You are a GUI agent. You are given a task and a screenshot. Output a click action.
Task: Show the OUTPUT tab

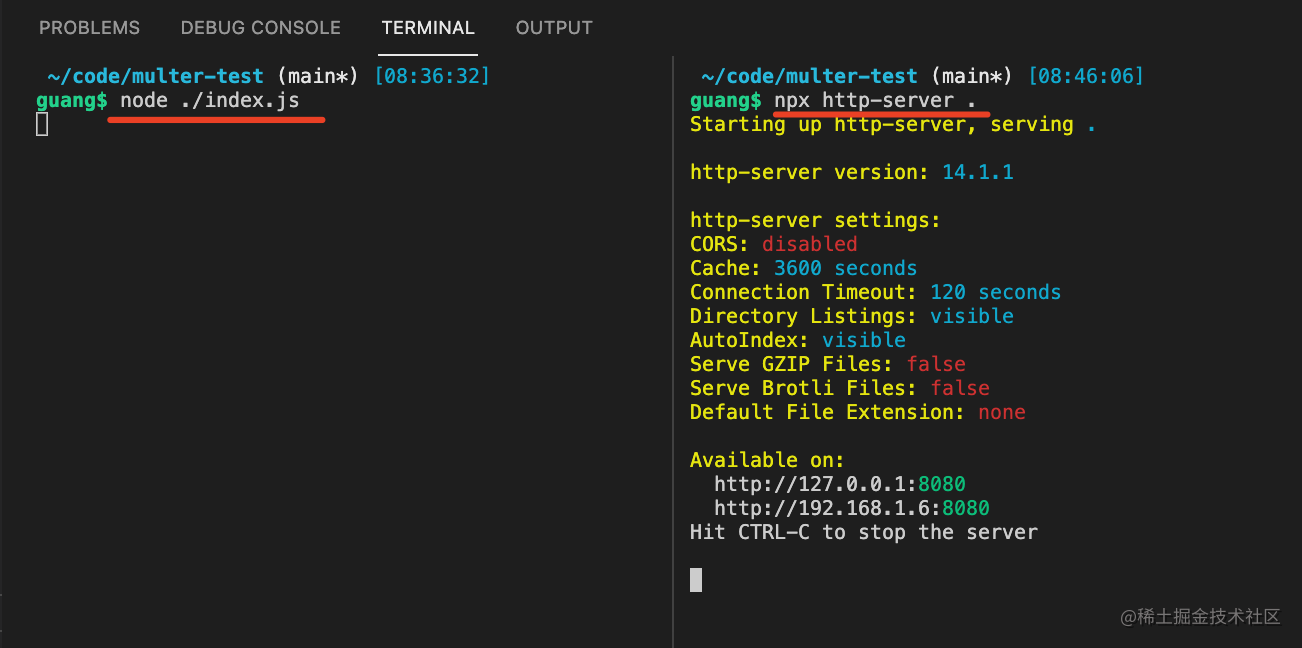click(554, 28)
